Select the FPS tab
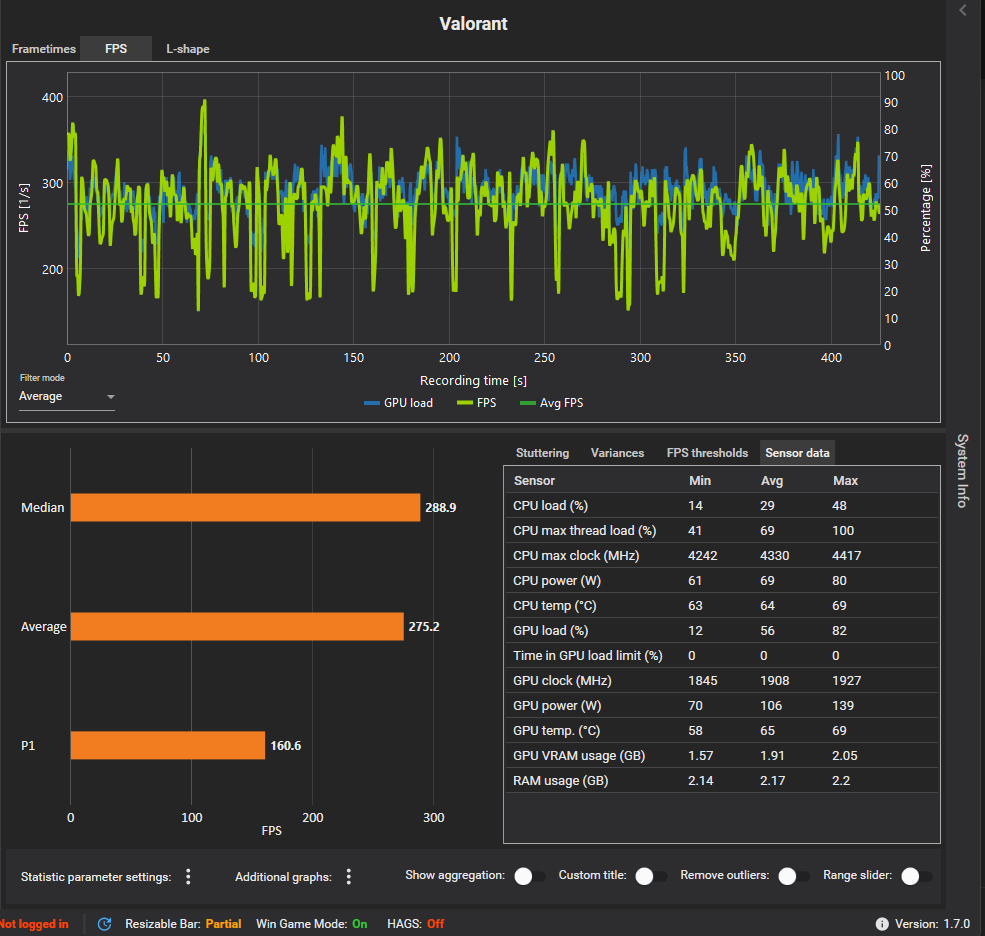The image size is (985, 936). click(116, 49)
